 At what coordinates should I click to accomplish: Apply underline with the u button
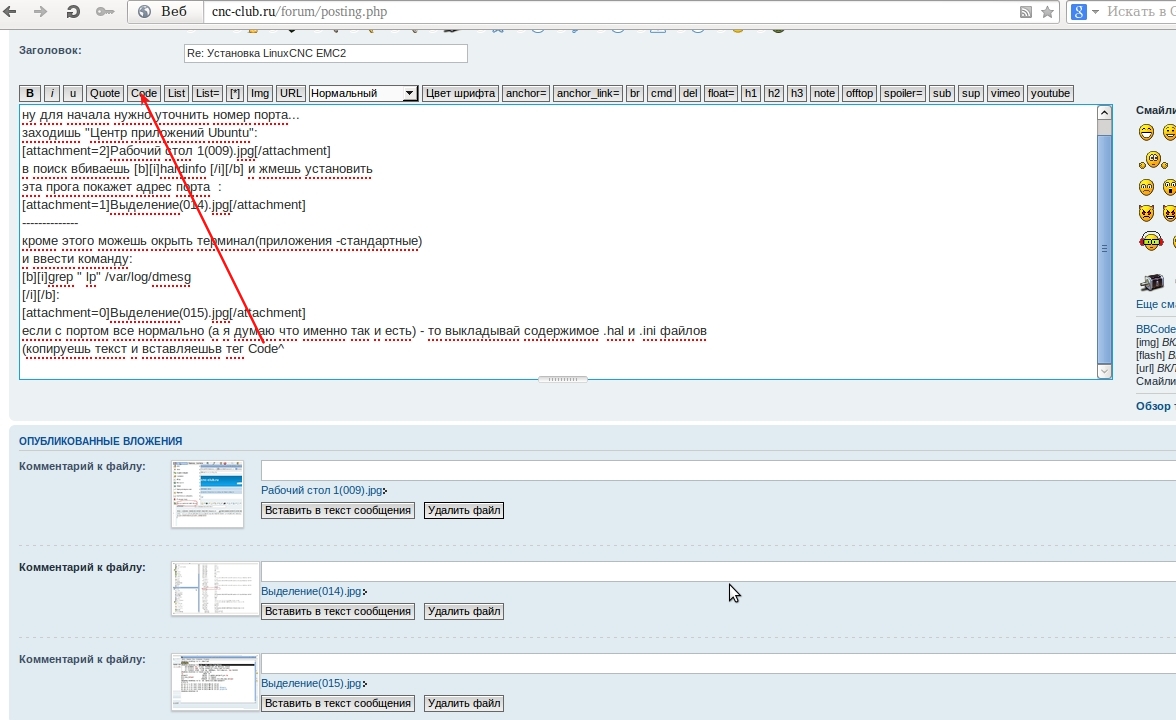pyautogui.click(x=73, y=93)
